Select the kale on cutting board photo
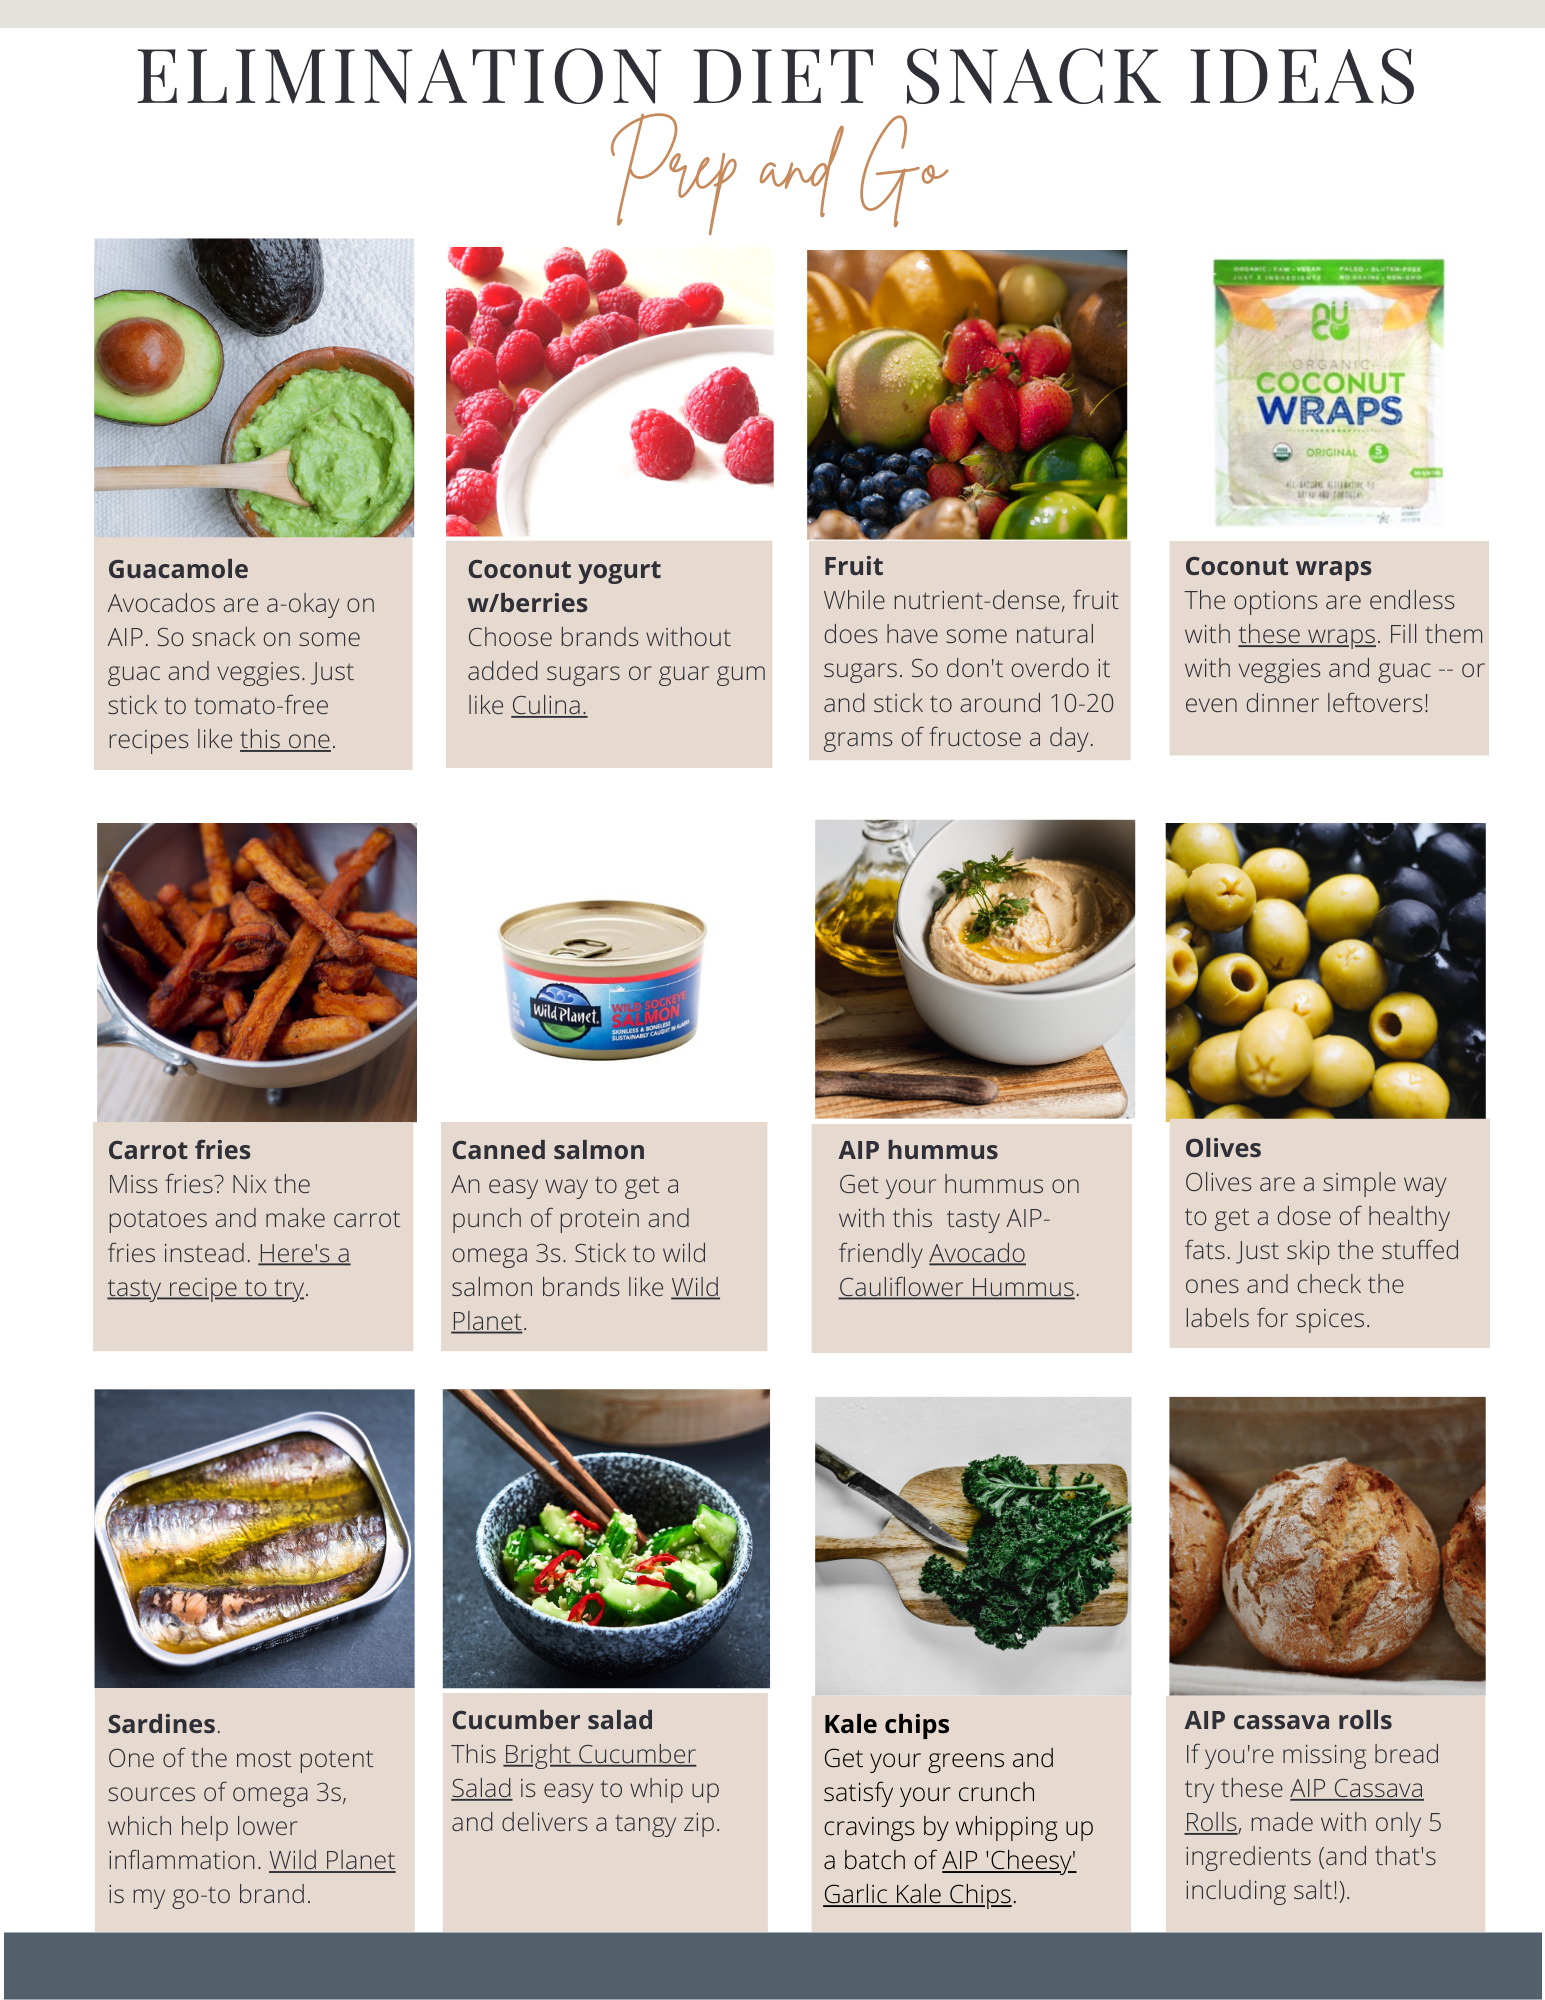This screenshot has width=1545, height=2000. tap(973, 1546)
